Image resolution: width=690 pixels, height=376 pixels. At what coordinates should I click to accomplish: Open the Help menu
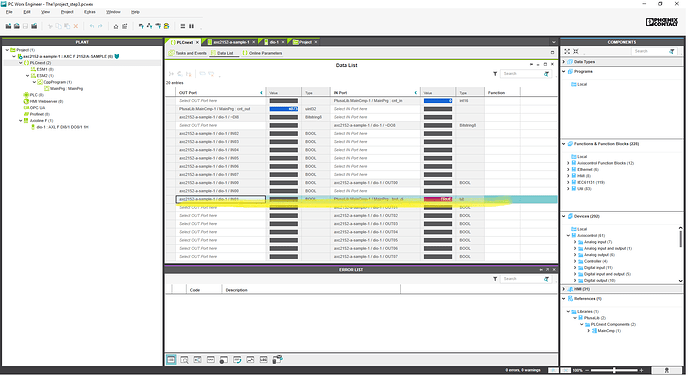coord(135,12)
